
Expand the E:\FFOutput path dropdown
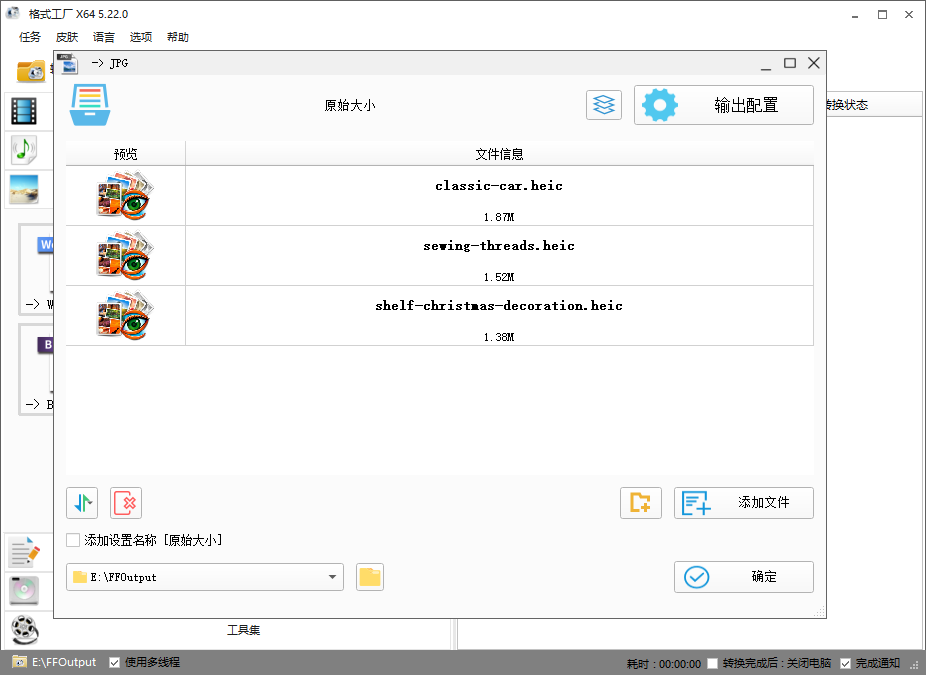tap(332, 577)
